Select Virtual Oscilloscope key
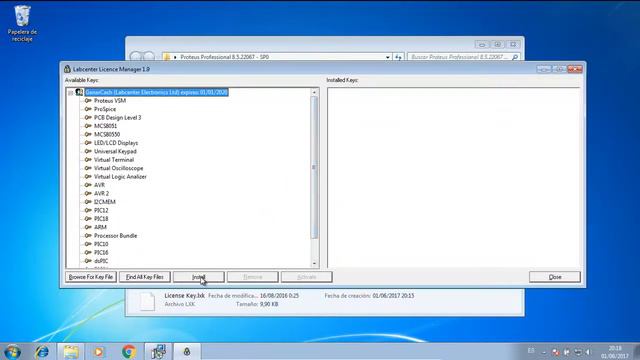The image size is (640, 360). tap(118, 168)
